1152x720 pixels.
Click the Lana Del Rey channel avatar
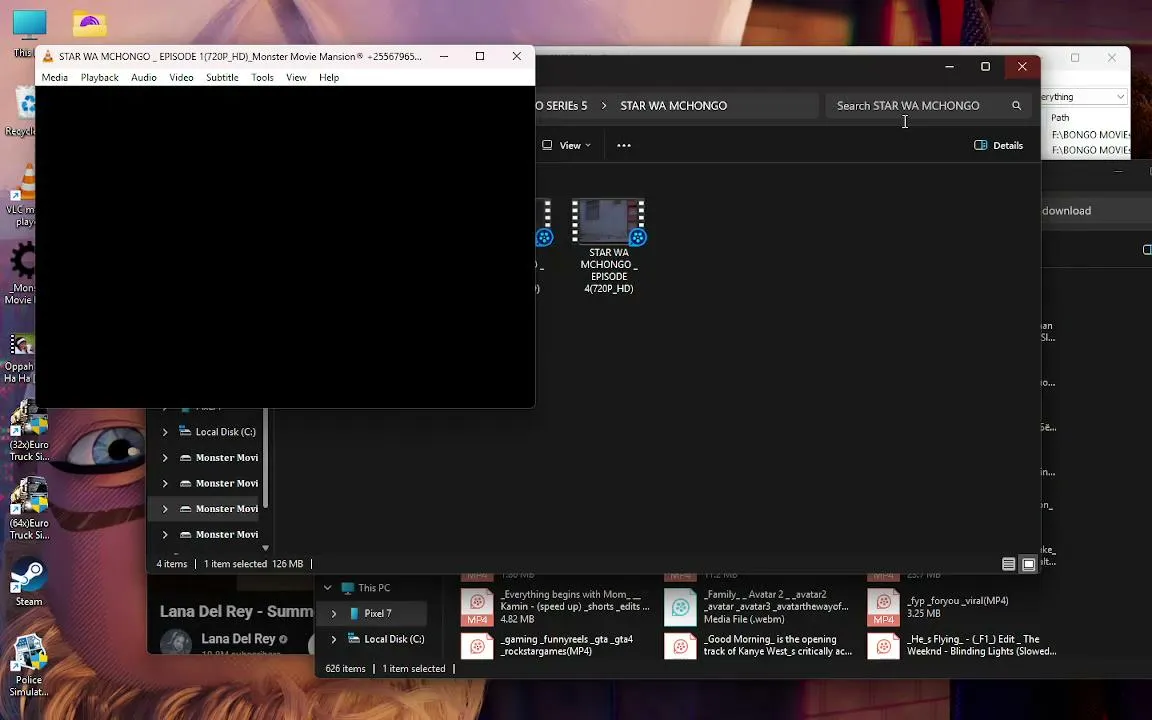(x=176, y=641)
